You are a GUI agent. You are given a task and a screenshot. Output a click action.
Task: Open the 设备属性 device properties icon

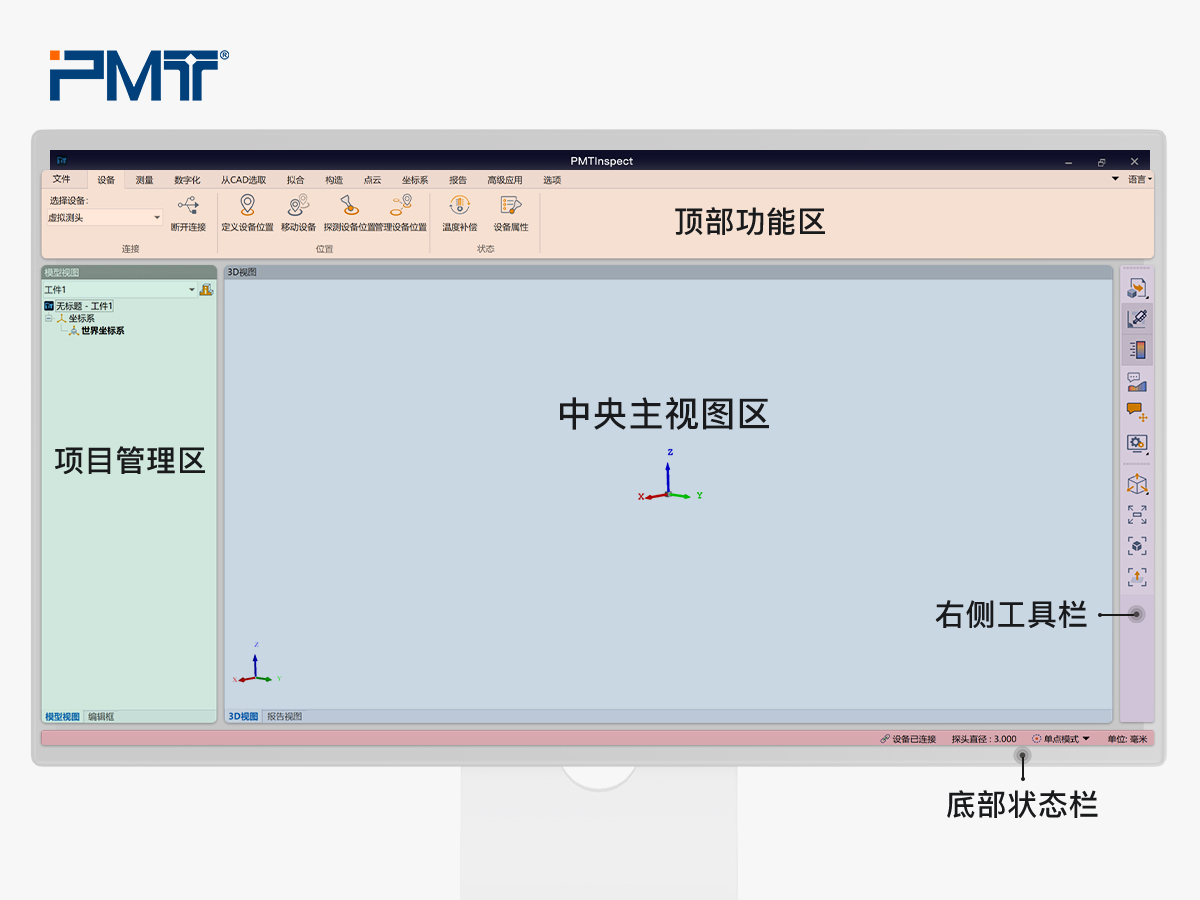pos(511,205)
